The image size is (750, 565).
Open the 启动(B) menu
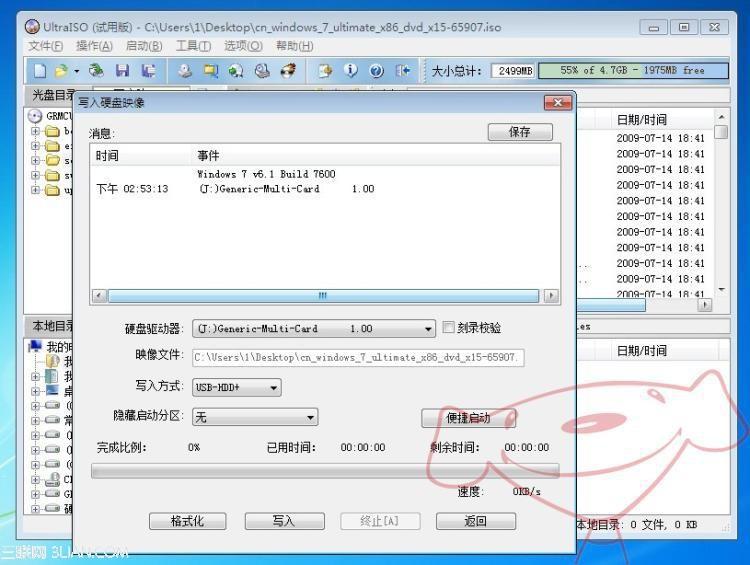tap(144, 46)
